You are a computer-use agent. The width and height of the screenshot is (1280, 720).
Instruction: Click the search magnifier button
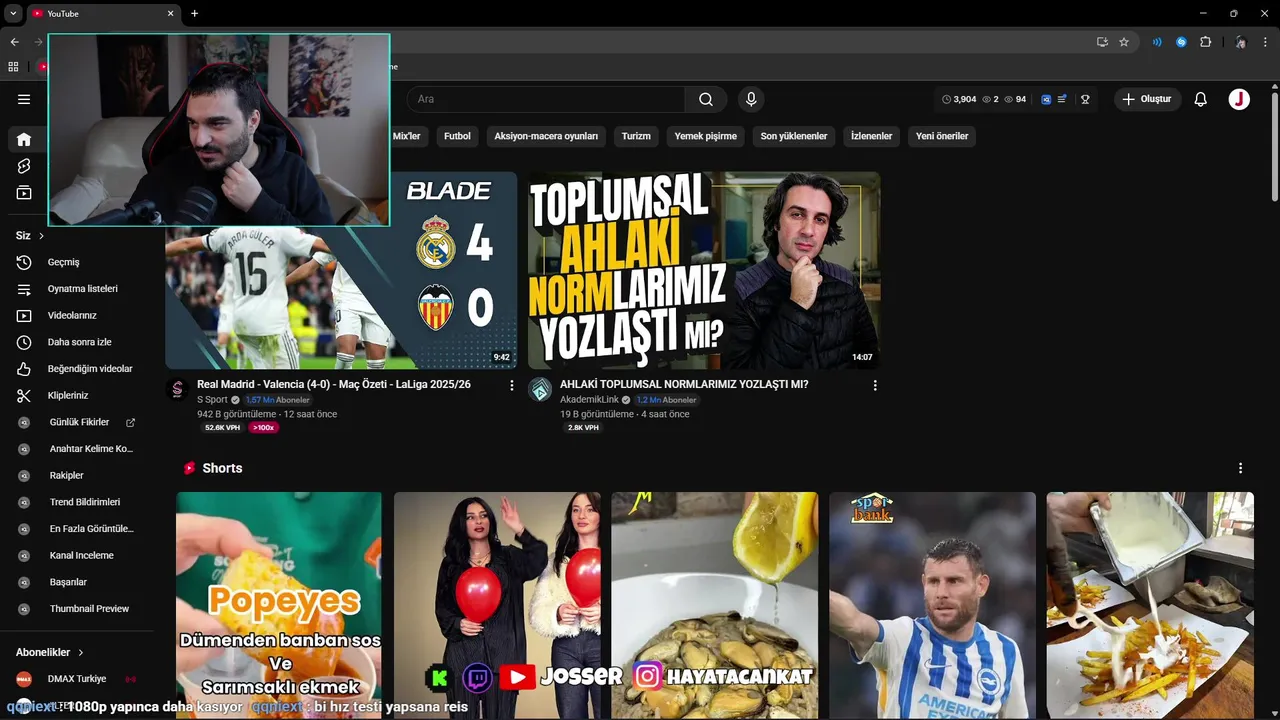706,99
